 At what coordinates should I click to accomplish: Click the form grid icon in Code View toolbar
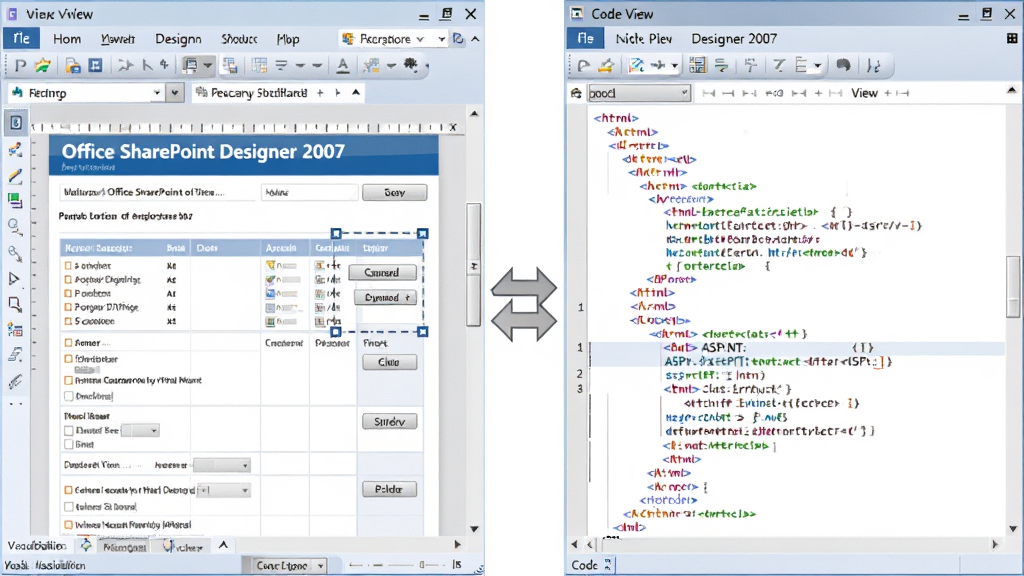pyautogui.click(x=697, y=65)
